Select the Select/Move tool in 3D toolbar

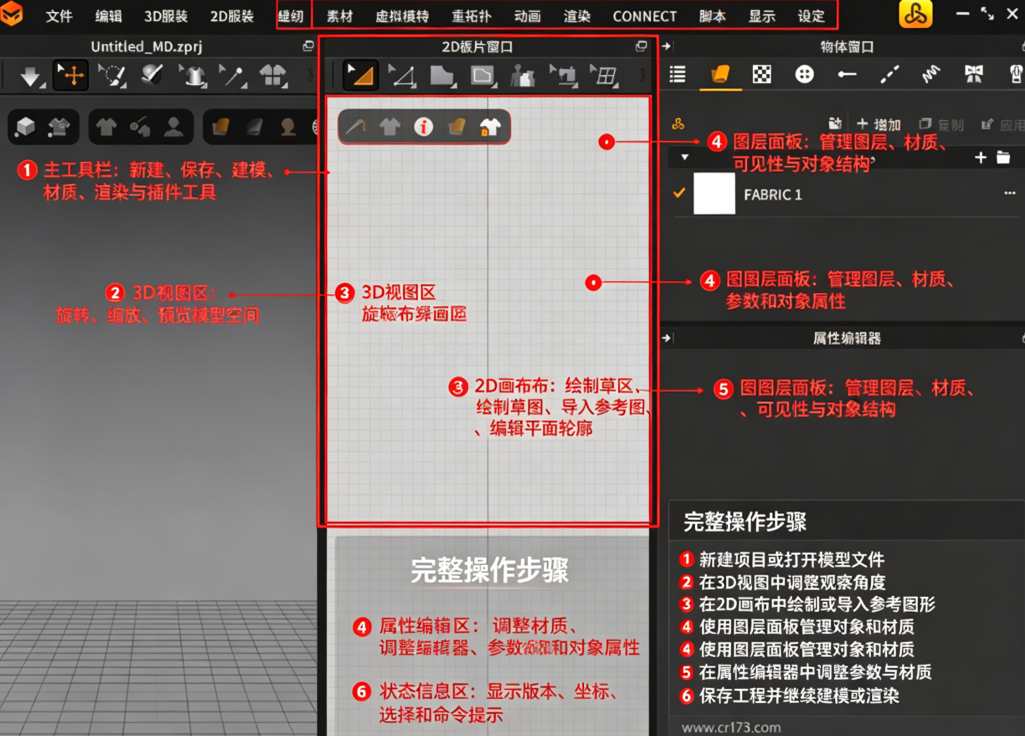pos(70,75)
